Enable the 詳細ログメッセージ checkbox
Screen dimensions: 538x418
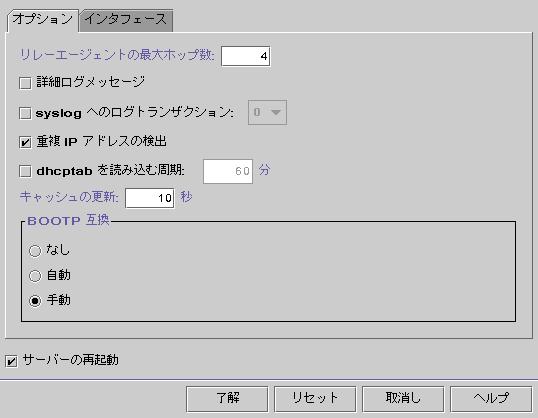pos(25,83)
